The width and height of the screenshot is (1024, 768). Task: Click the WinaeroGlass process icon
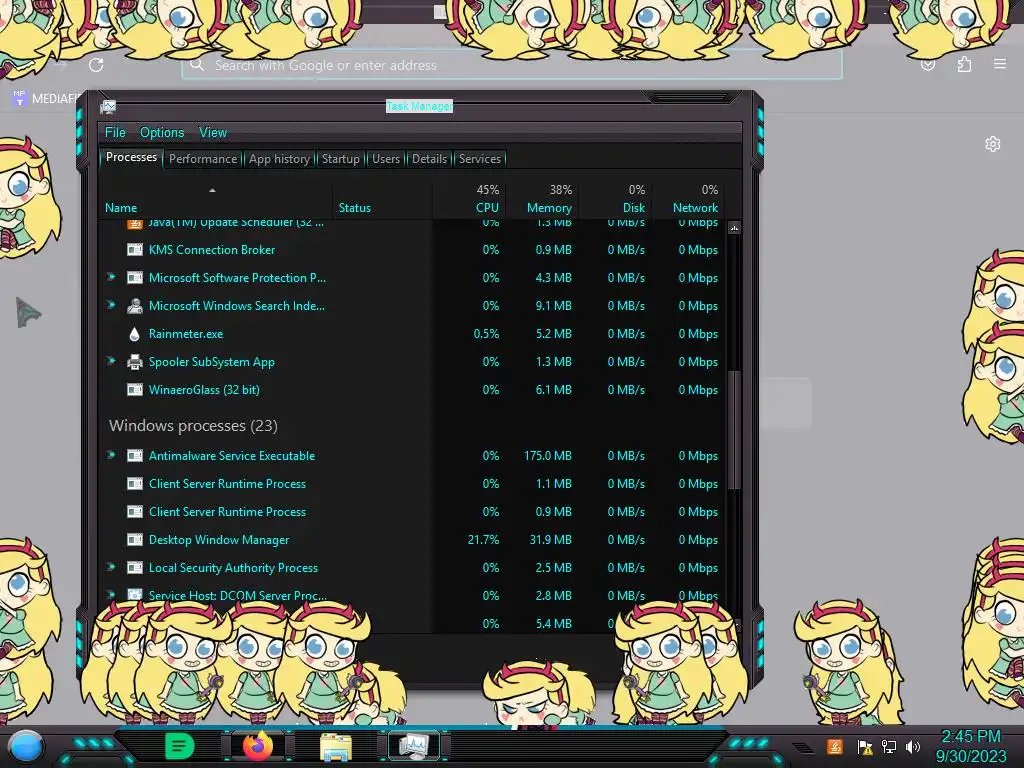pos(135,390)
